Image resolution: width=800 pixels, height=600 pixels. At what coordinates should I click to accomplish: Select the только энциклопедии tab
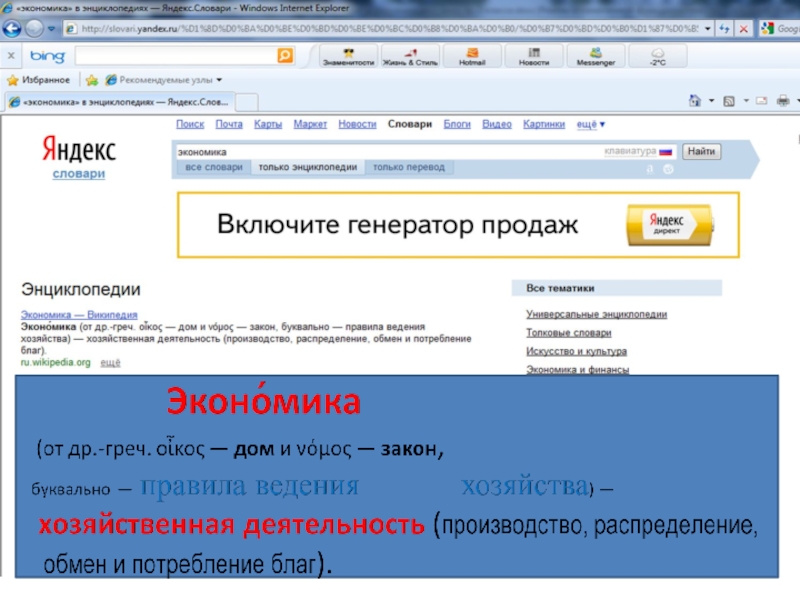(308, 167)
